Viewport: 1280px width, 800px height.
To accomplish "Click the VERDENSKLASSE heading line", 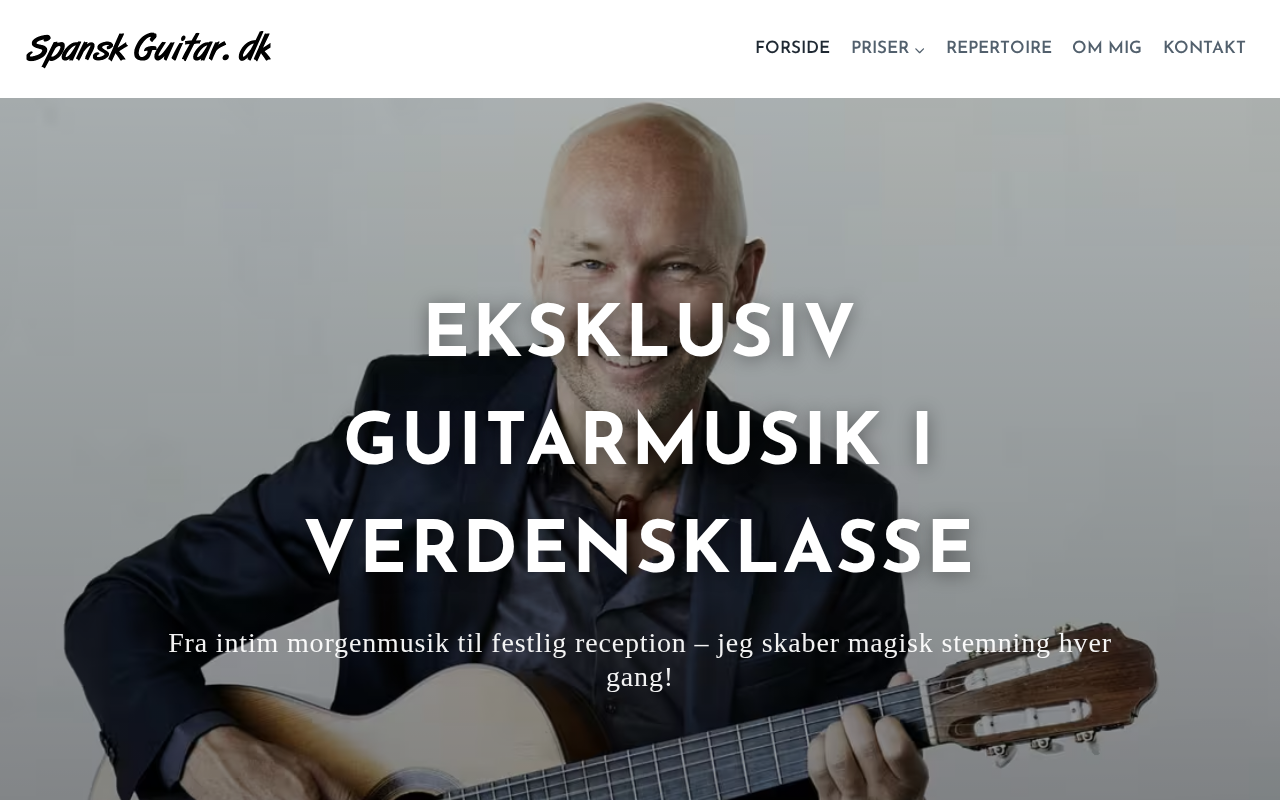I will coord(640,549).
